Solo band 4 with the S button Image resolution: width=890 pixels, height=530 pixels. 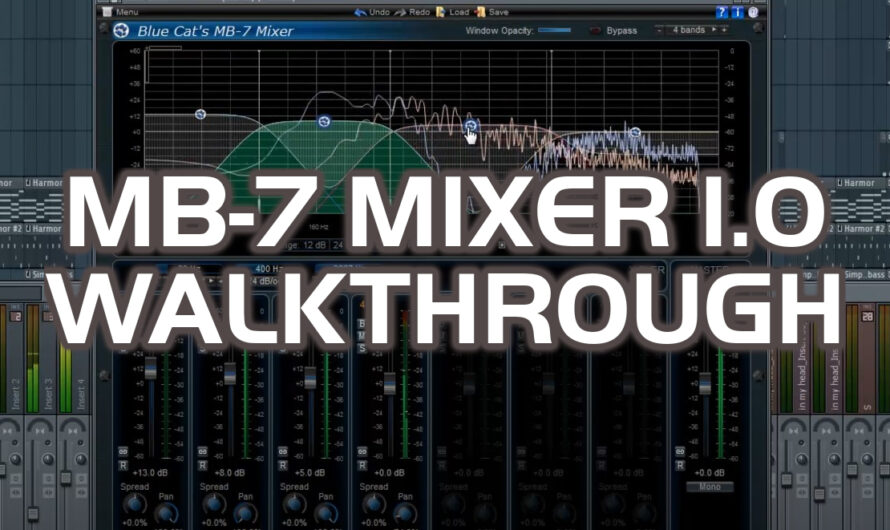click(362, 348)
